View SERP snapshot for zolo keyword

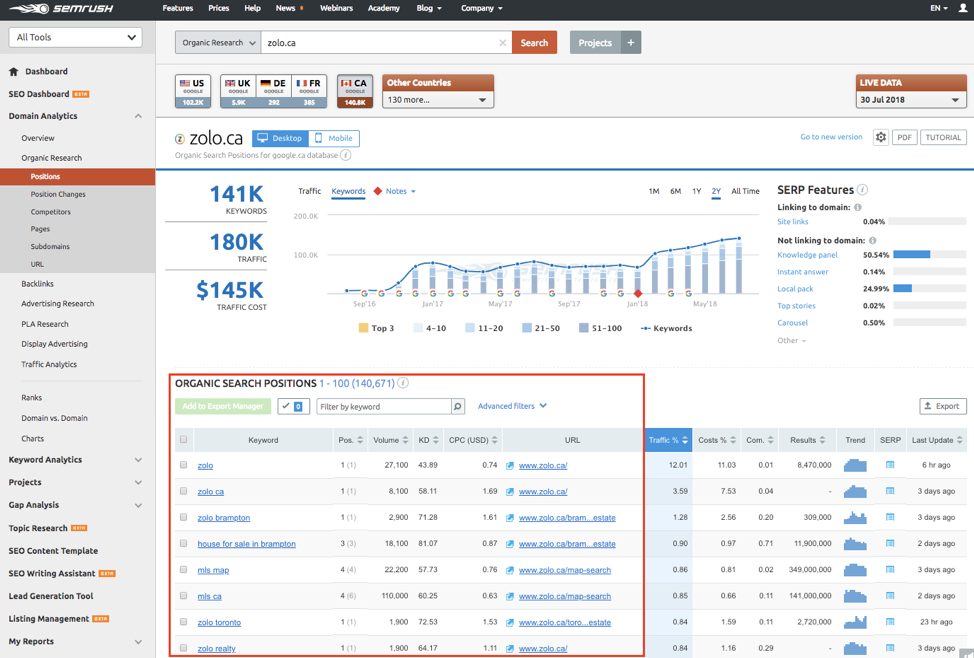click(x=890, y=465)
